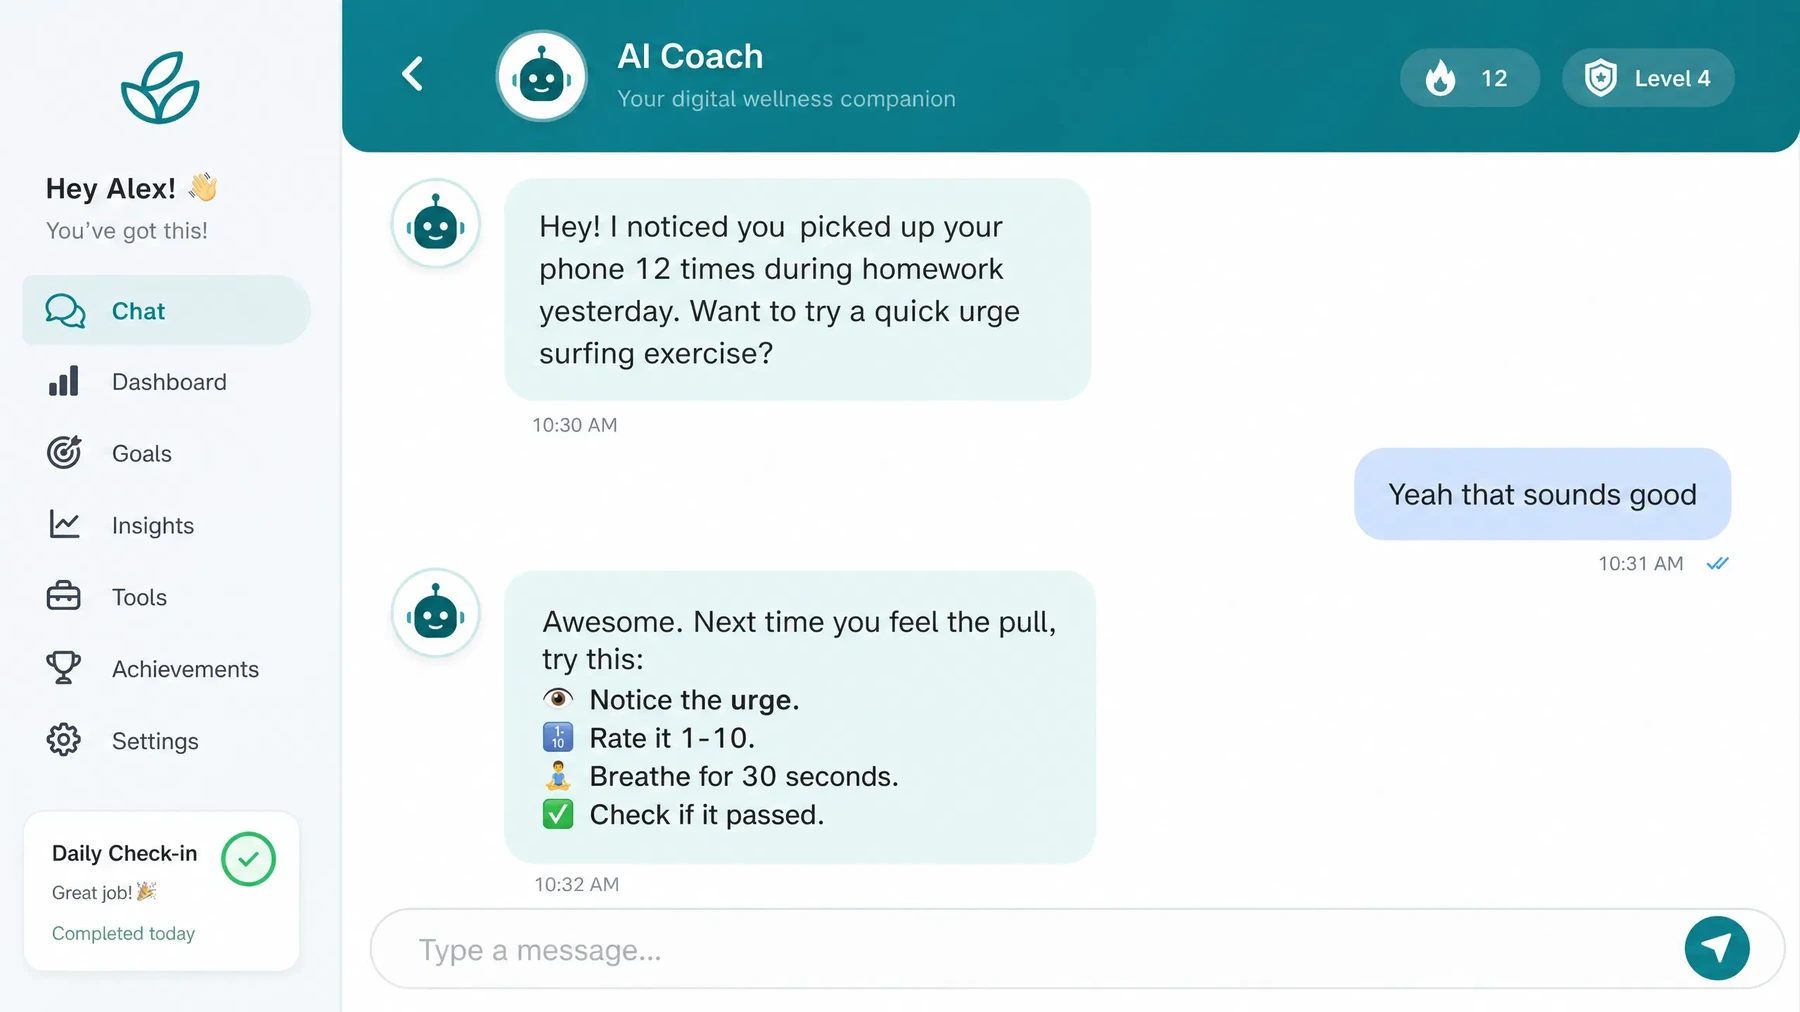This screenshot has height=1012, width=1800.
Task: Click the double-check read receipt icon
Action: [1718, 564]
